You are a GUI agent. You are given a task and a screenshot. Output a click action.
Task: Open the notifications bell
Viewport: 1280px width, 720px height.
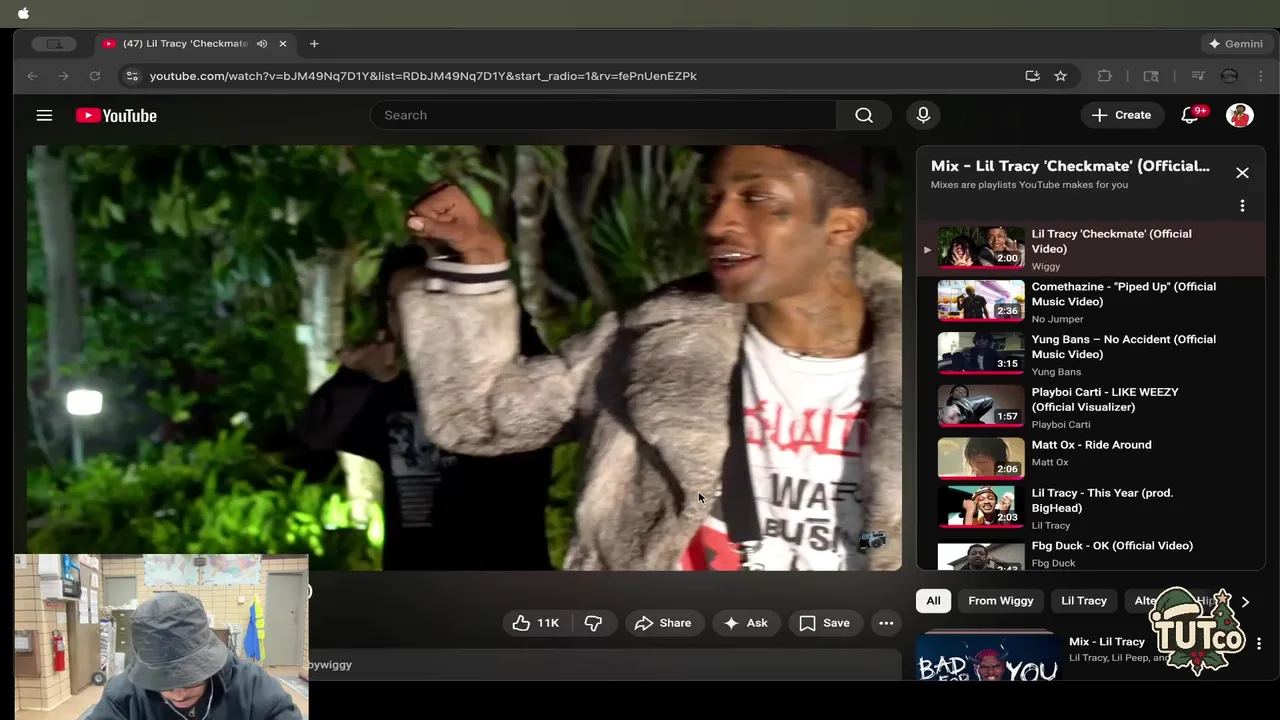coord(1190,115)
